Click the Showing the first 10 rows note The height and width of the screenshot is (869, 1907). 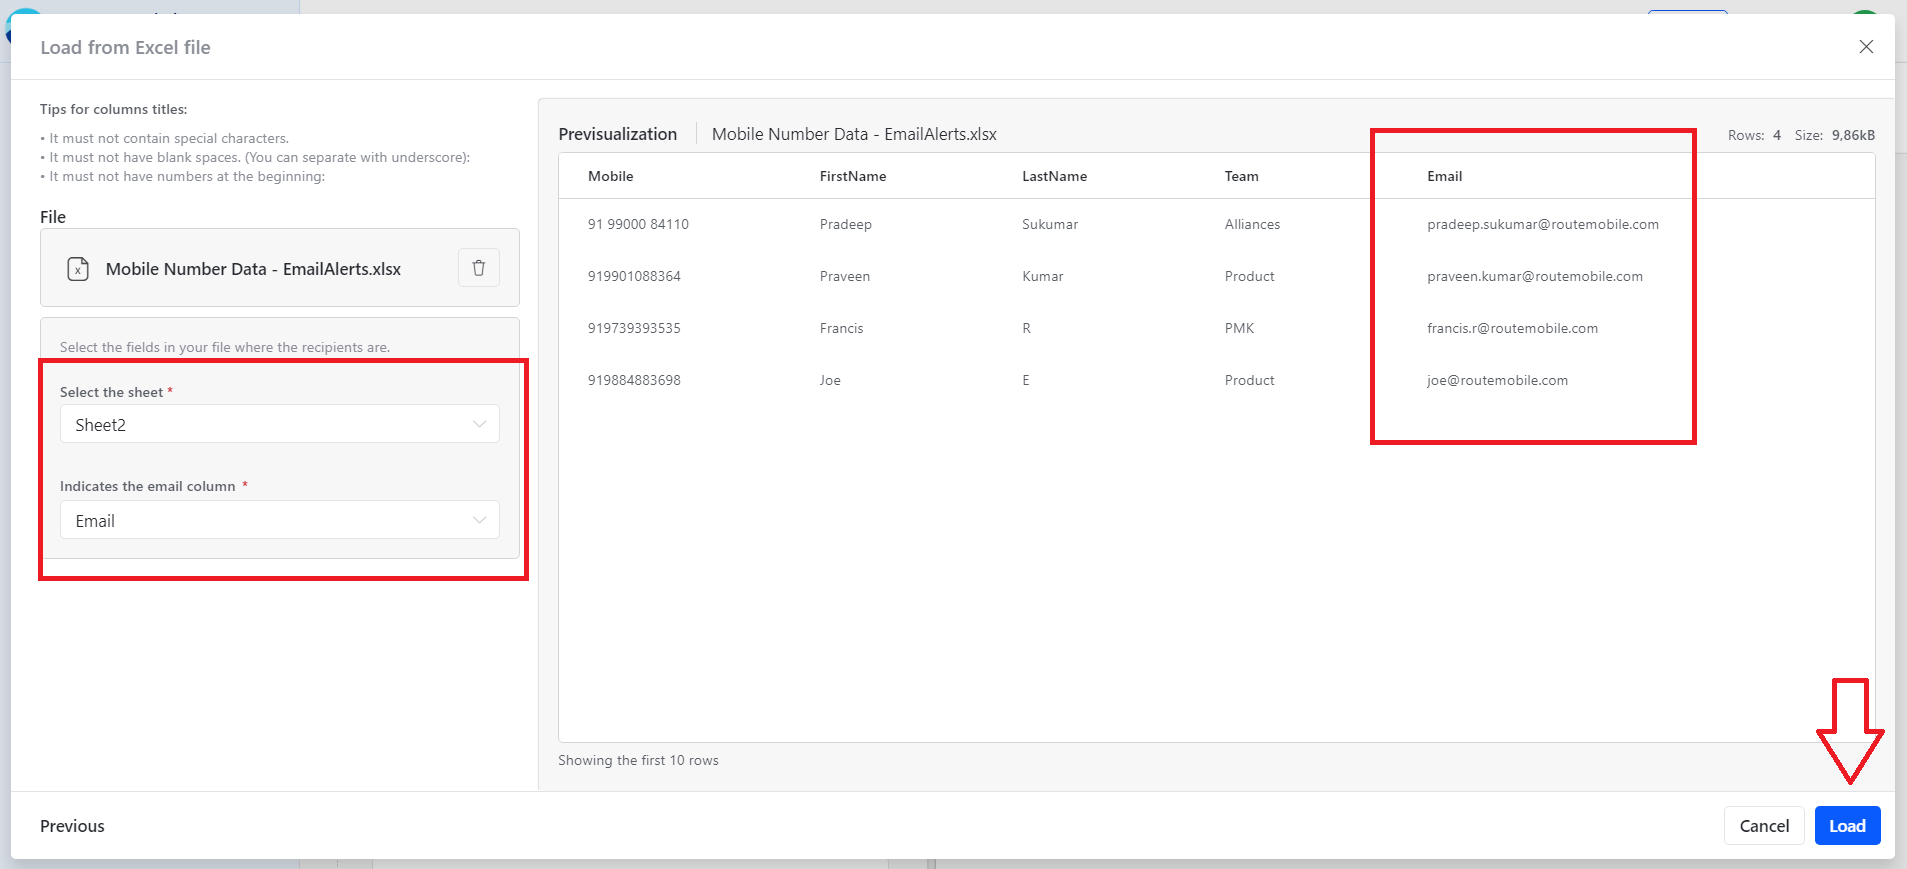pos(638,760)
